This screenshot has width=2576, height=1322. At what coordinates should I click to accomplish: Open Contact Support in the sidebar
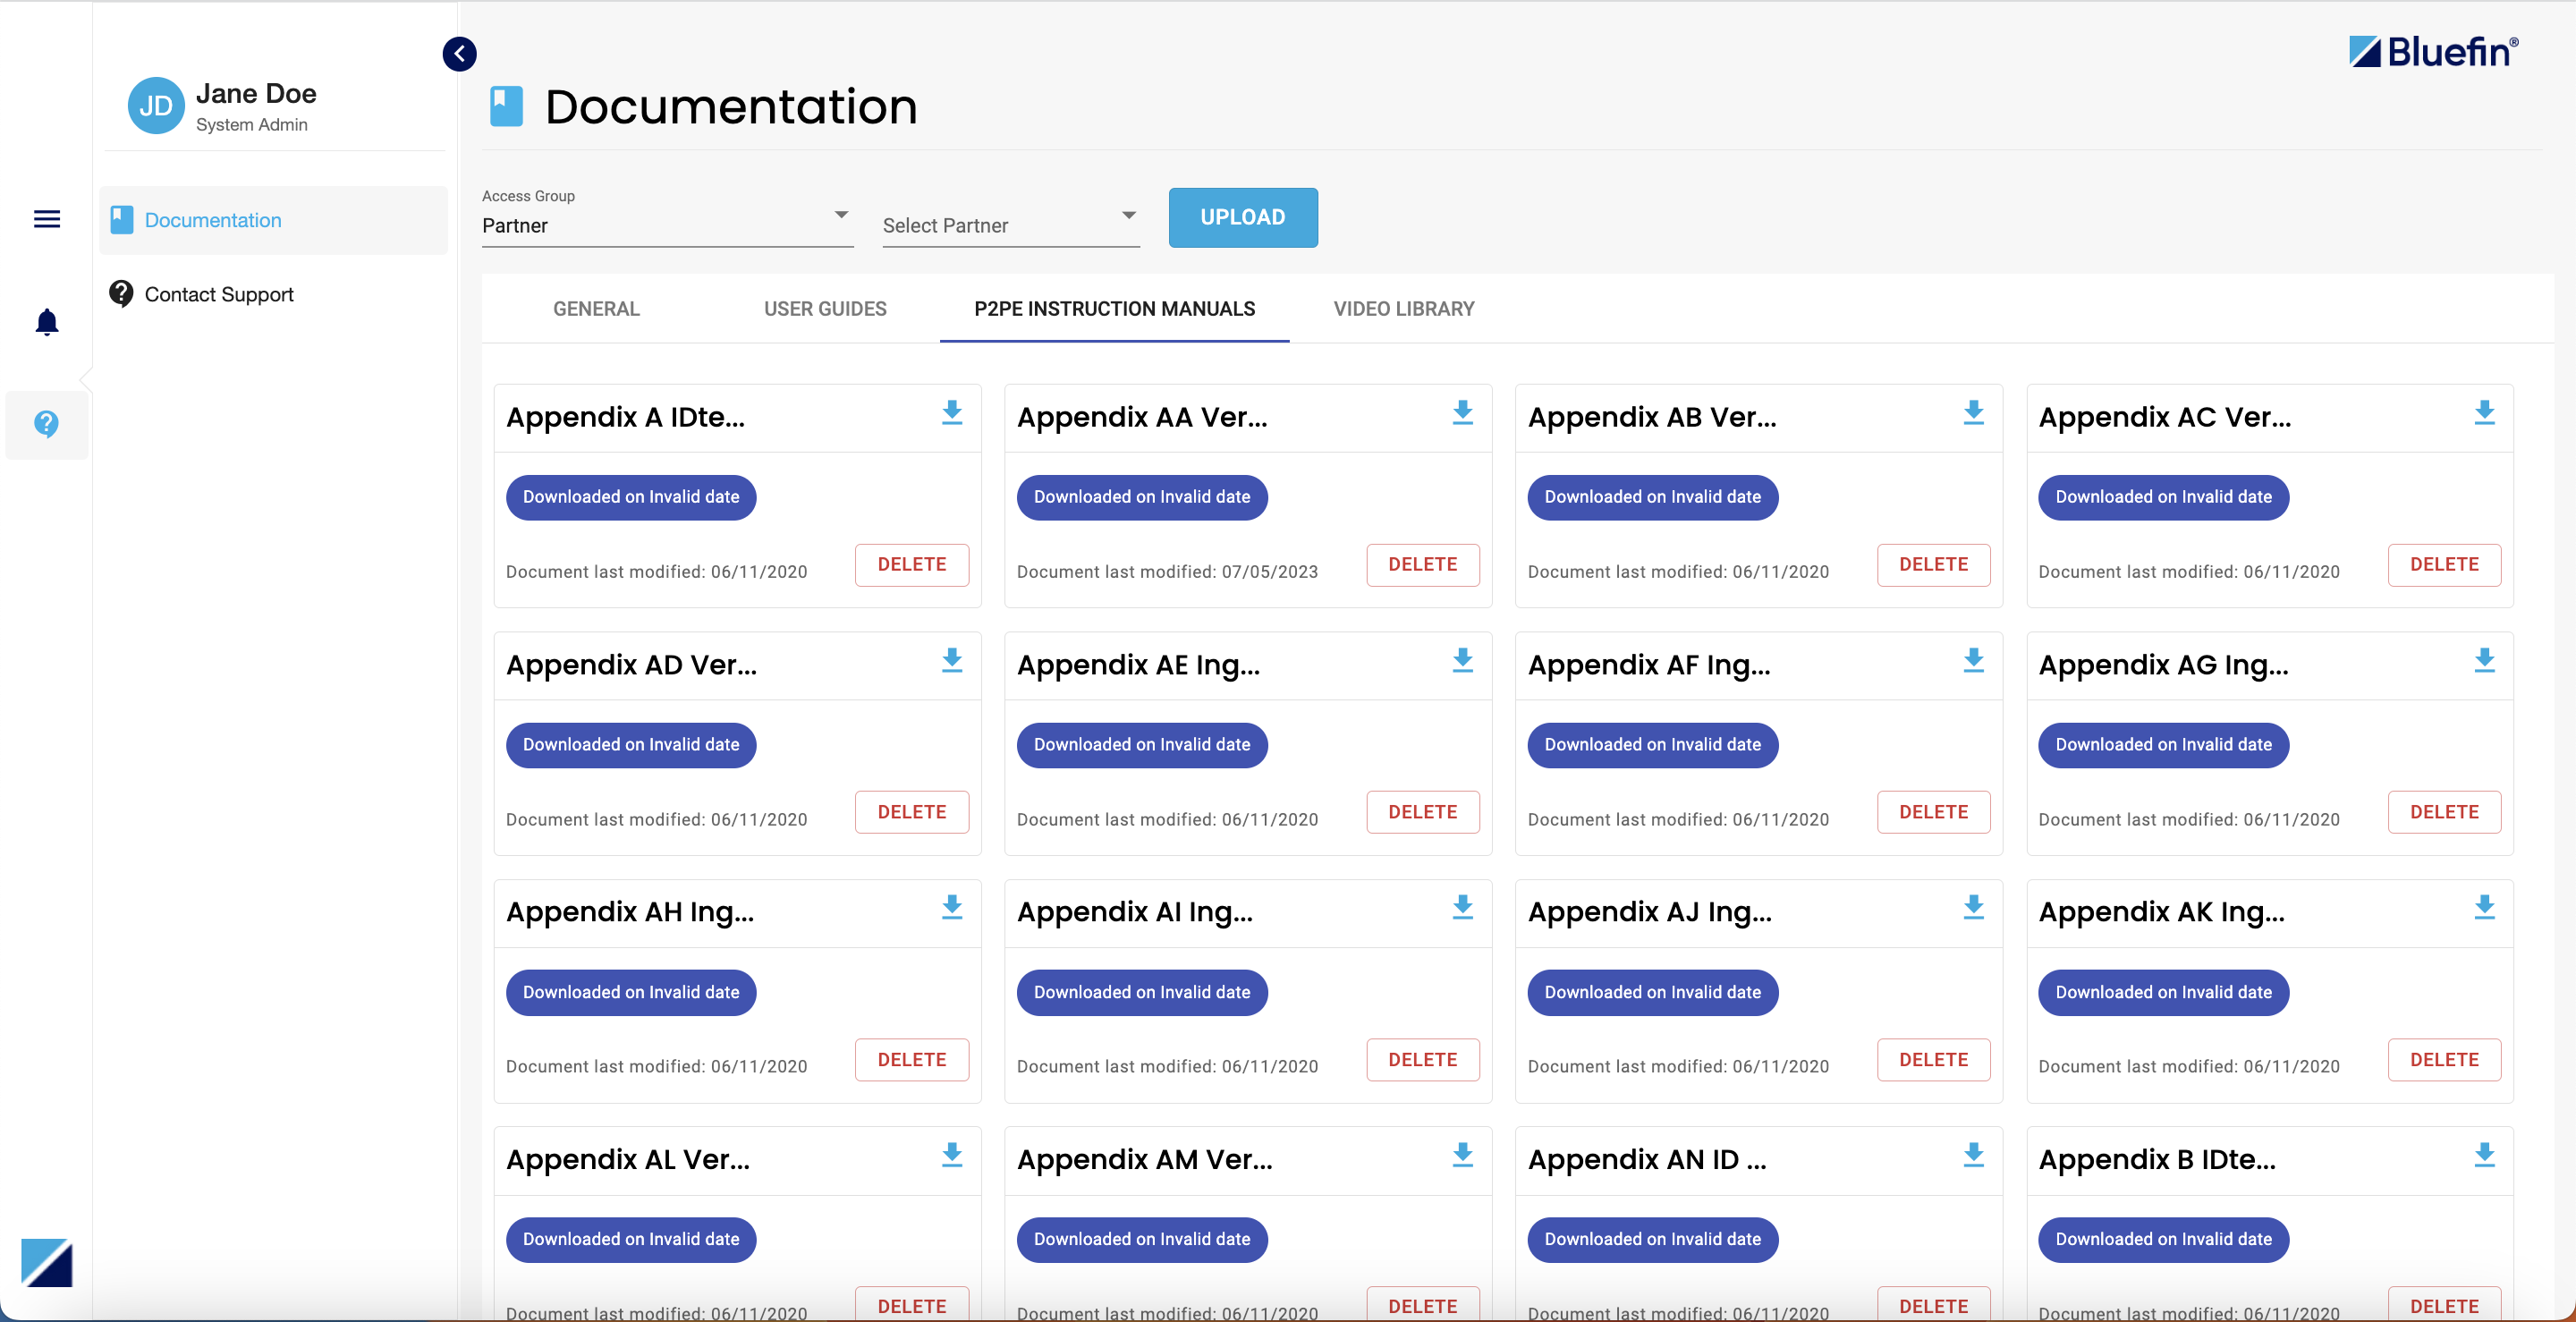point(219,294)
